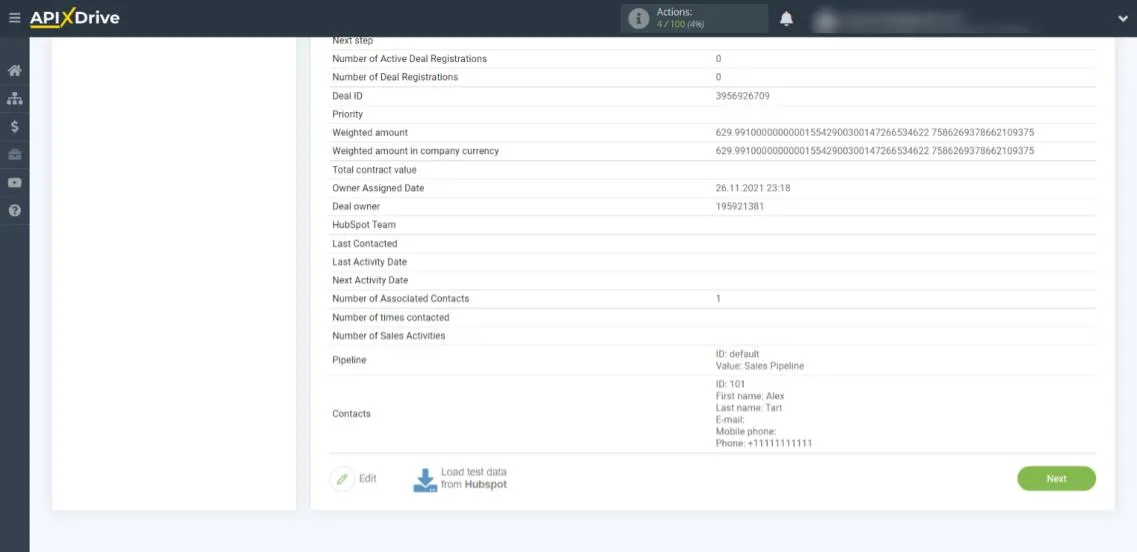Image resolution: width=1137 pixels, height=552 pixels.
Task: Open billing via sidebar dollar icon
Action: 15,127
